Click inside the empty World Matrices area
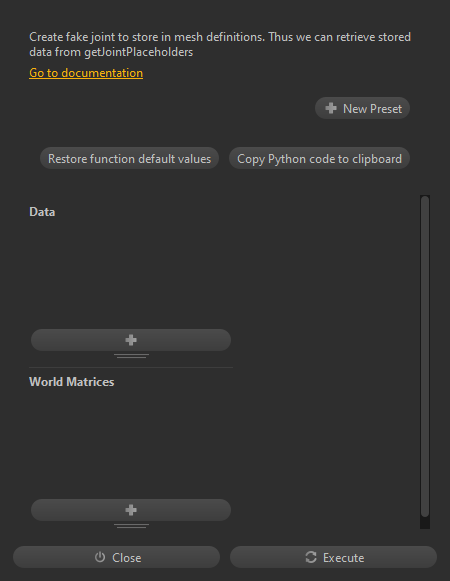The image size is (450, 581). point(131,444)
